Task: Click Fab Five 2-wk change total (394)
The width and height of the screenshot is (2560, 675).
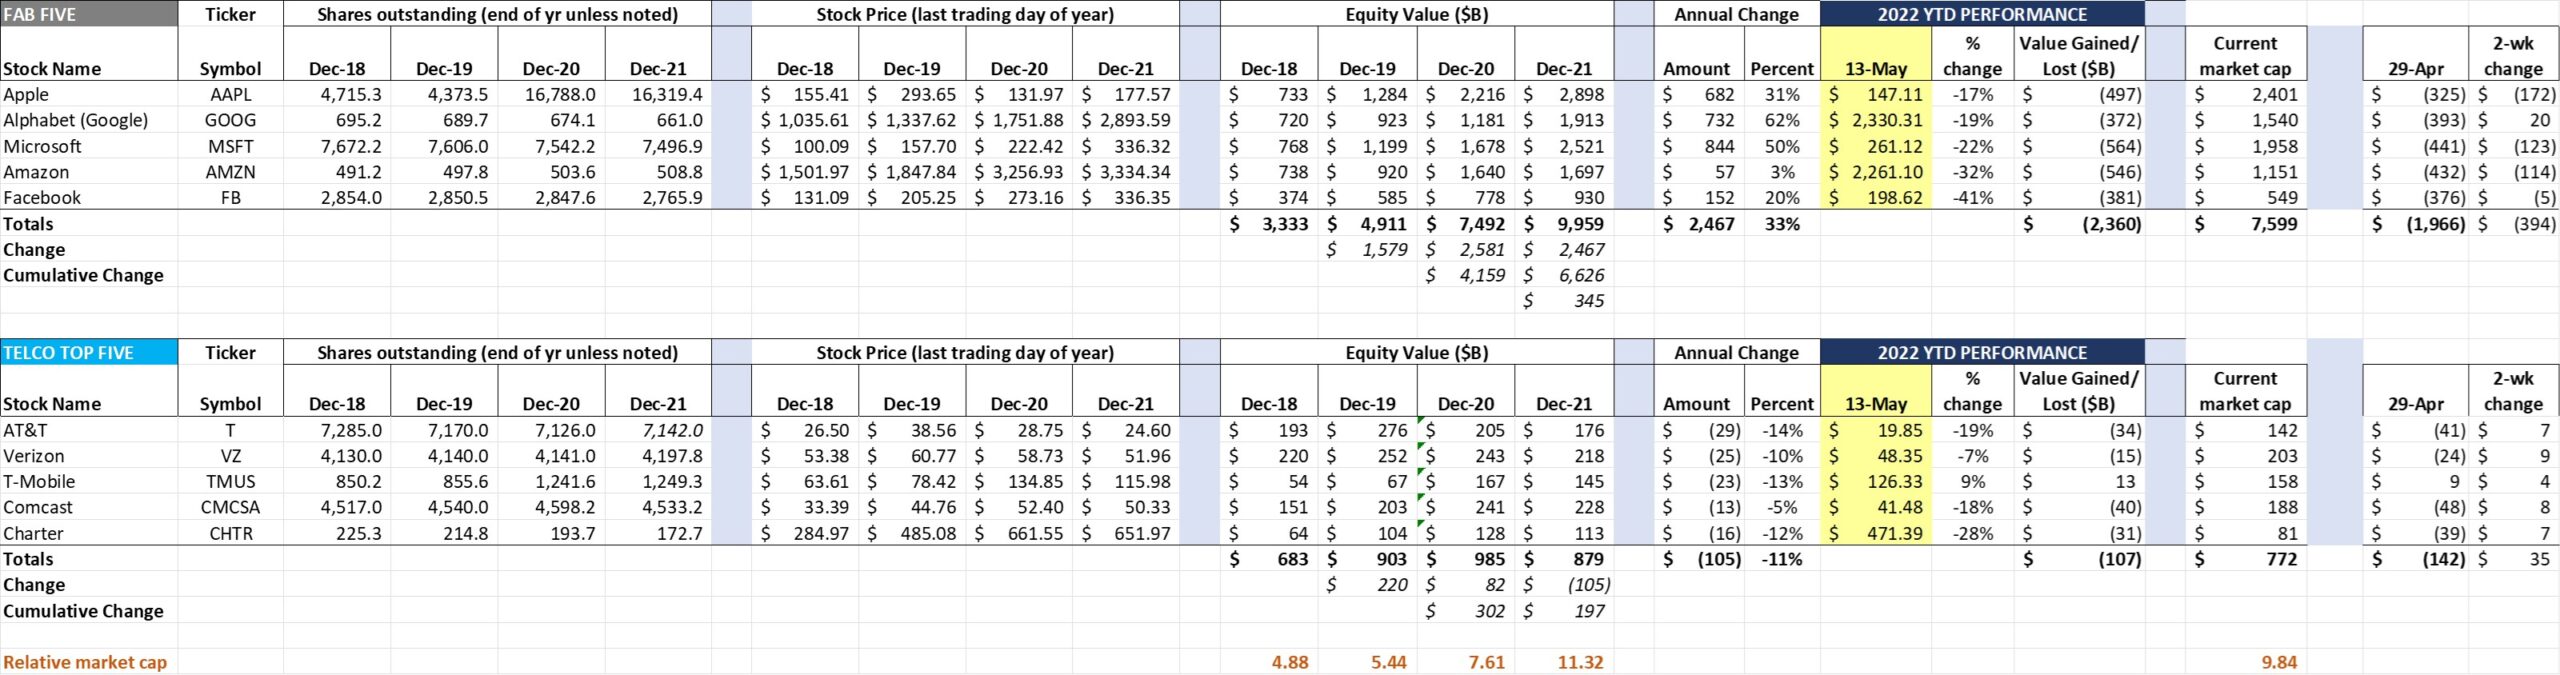Action: tap(2514, 224)
